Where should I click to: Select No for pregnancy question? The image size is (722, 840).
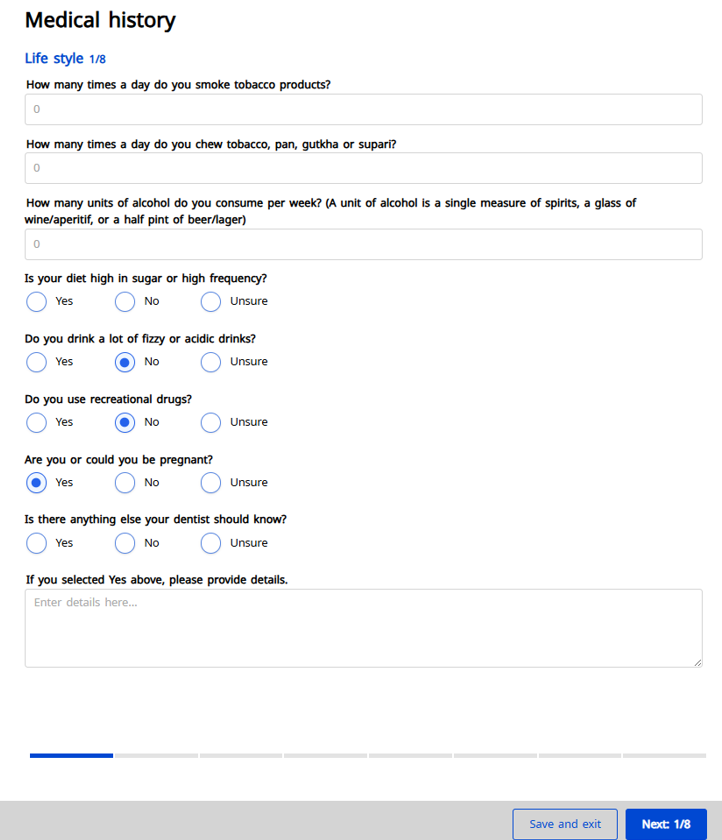(x=125, y=483)
